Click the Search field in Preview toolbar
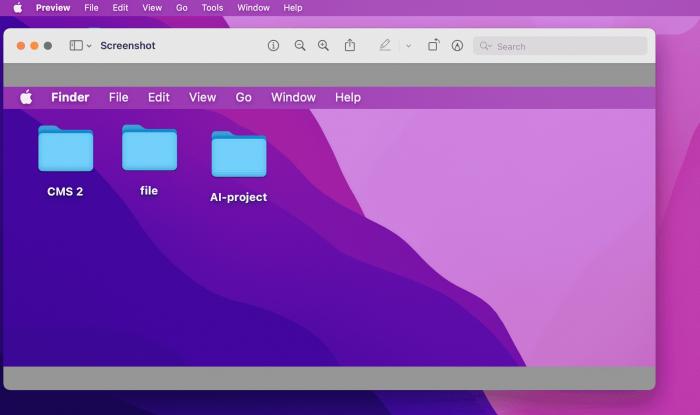 [560, 46]
